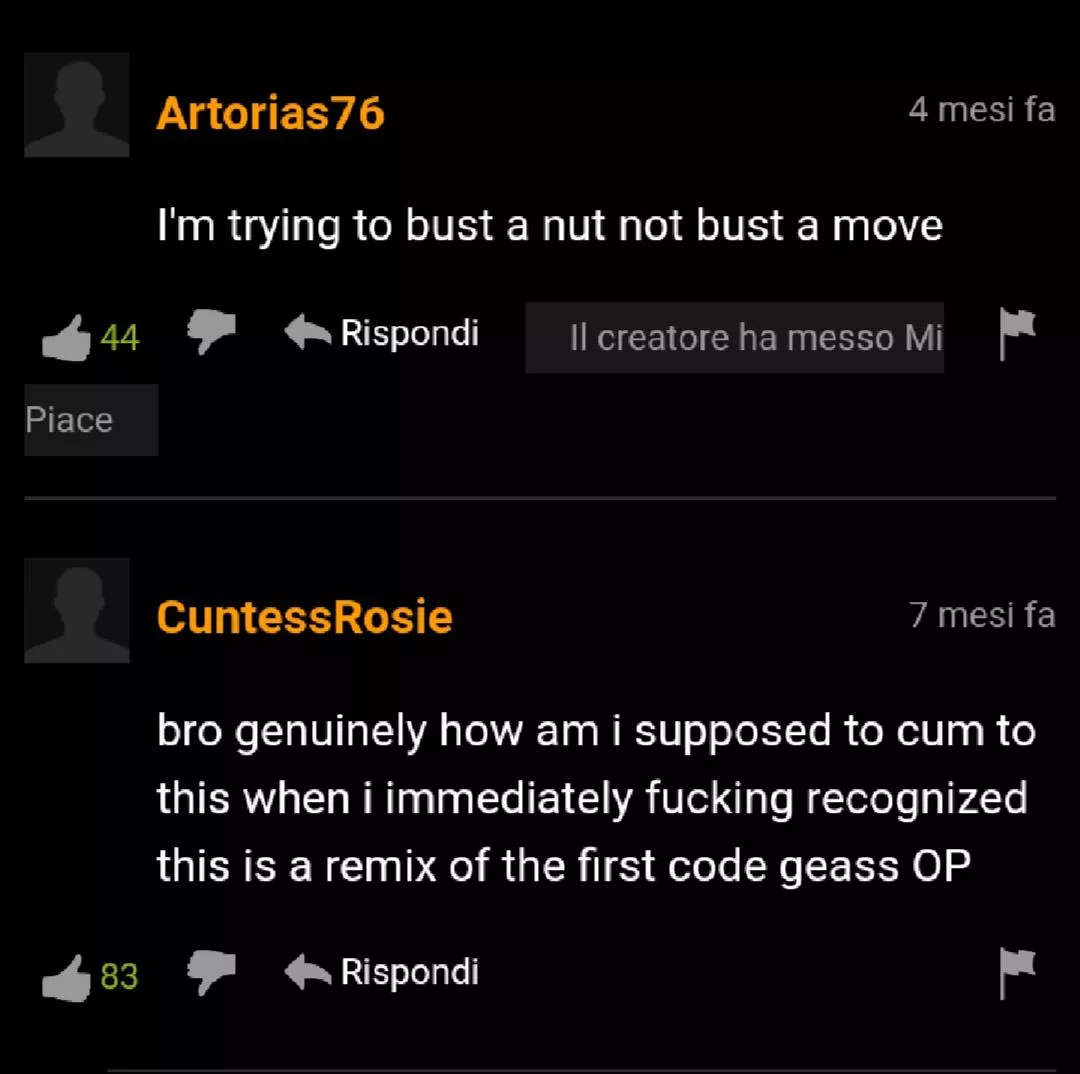Dislike CuntessRosie's comment with thumbs down

(x=211, y=972)
